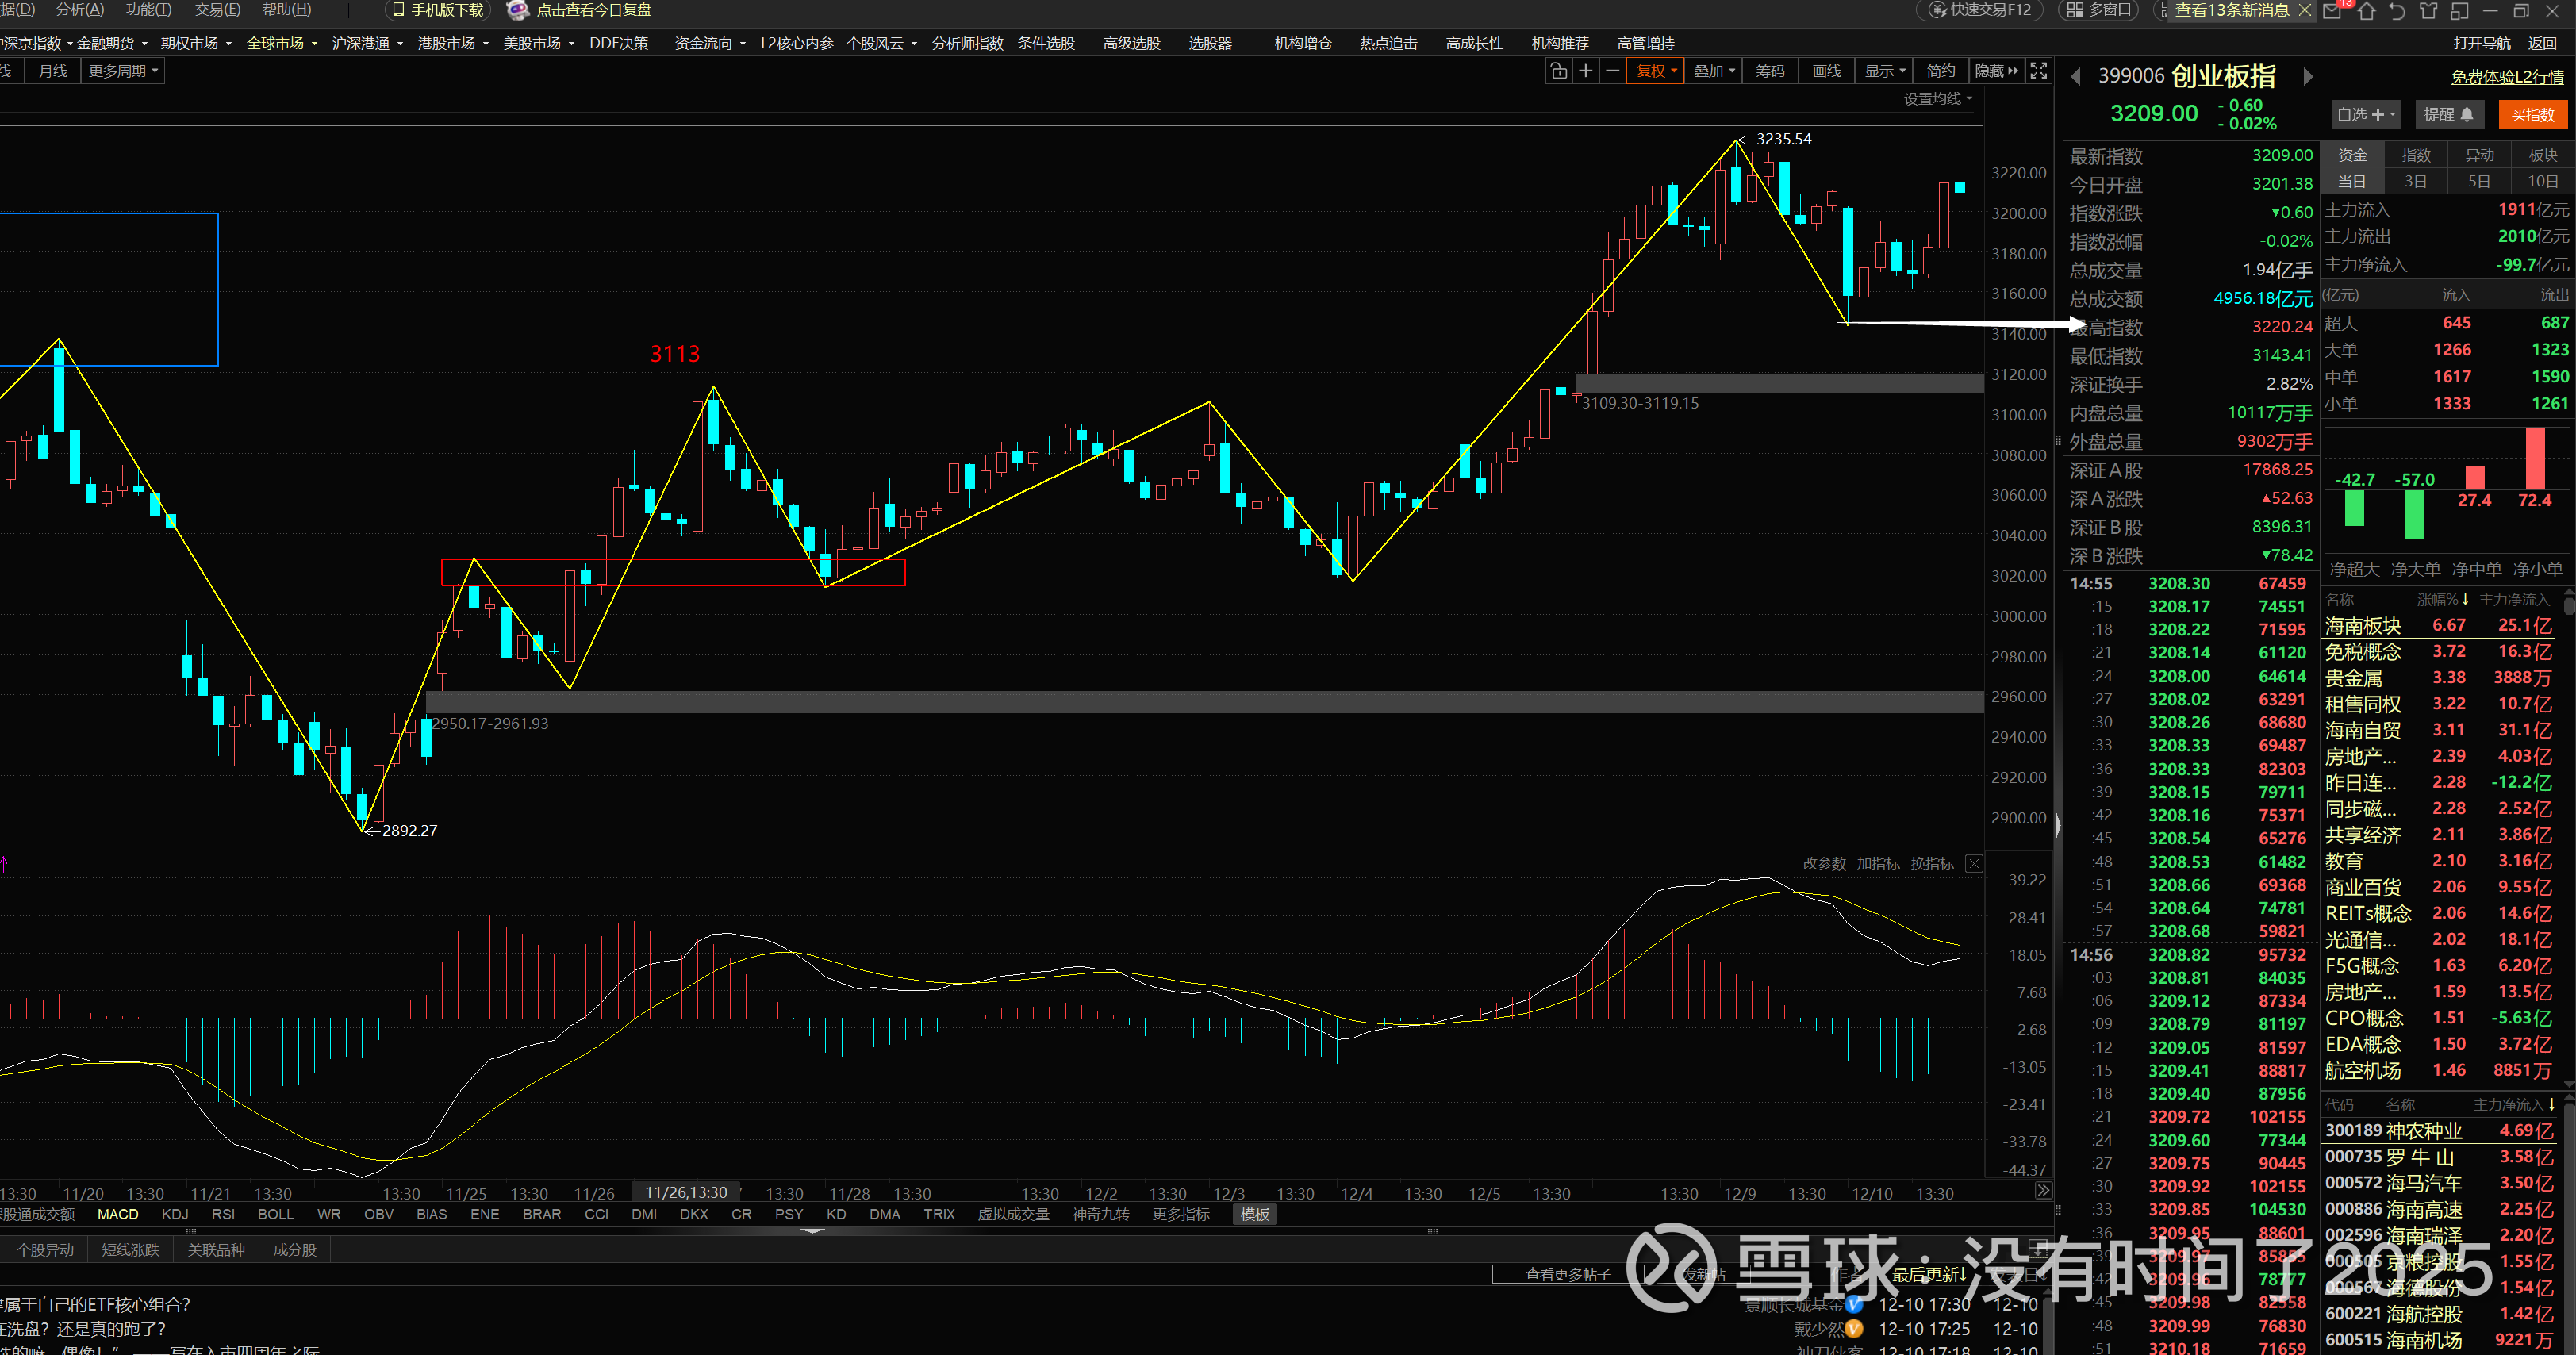Zoom in chart with plus icon
Image resolution: width=2576 pixels, height=1355 pixels.
click(1585, 71)
